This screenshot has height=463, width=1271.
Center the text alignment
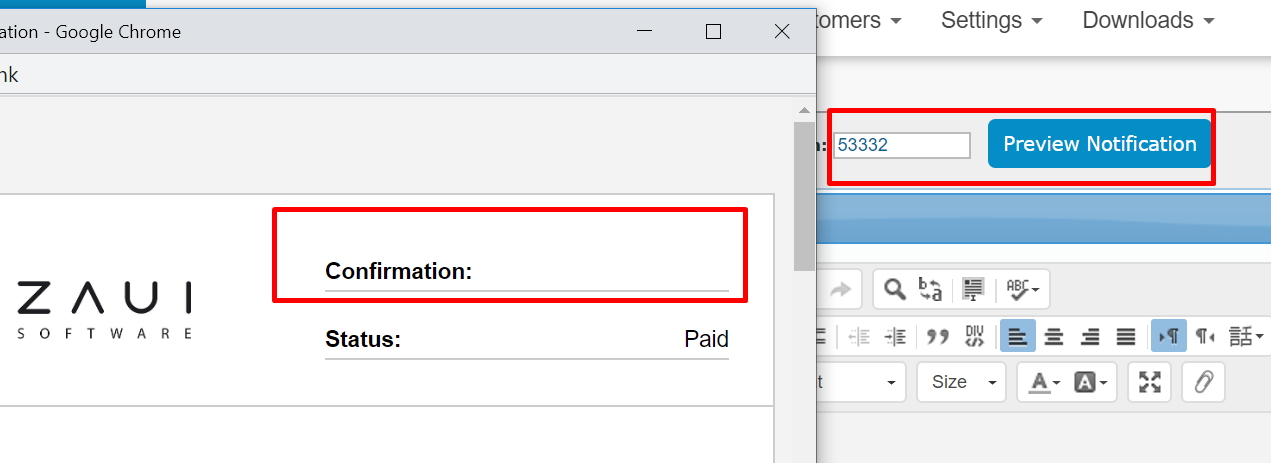coord(1053,336)
